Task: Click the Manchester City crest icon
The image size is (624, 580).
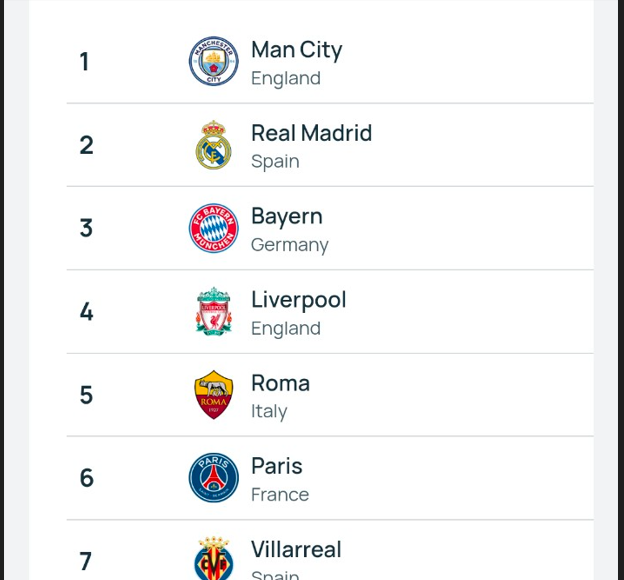Action: [214, 61]
